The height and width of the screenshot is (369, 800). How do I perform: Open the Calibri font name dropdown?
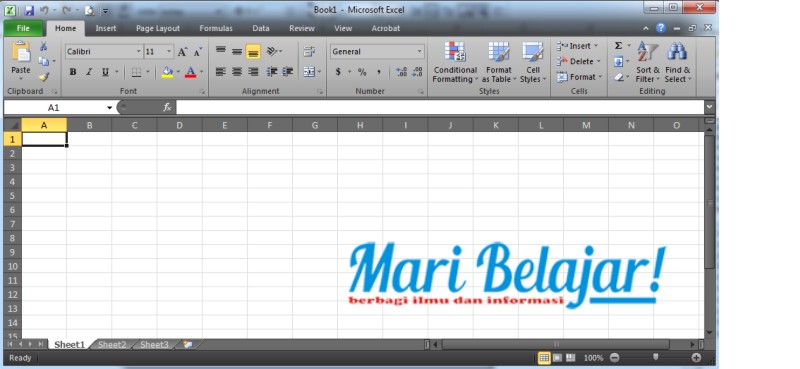tap(139, 52)
